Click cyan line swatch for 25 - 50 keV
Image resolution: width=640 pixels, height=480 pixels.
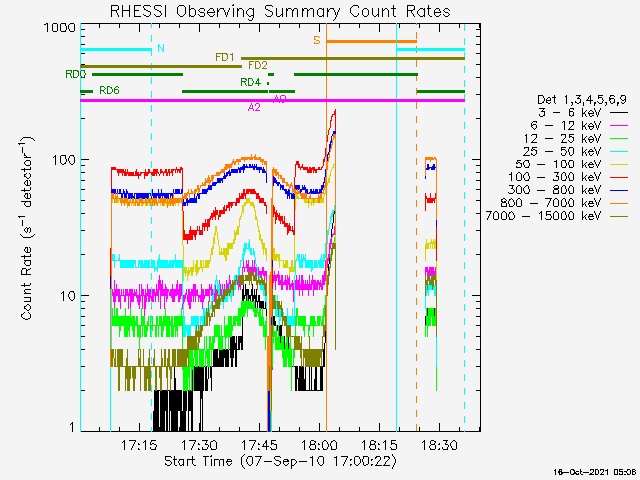point(619,152)
